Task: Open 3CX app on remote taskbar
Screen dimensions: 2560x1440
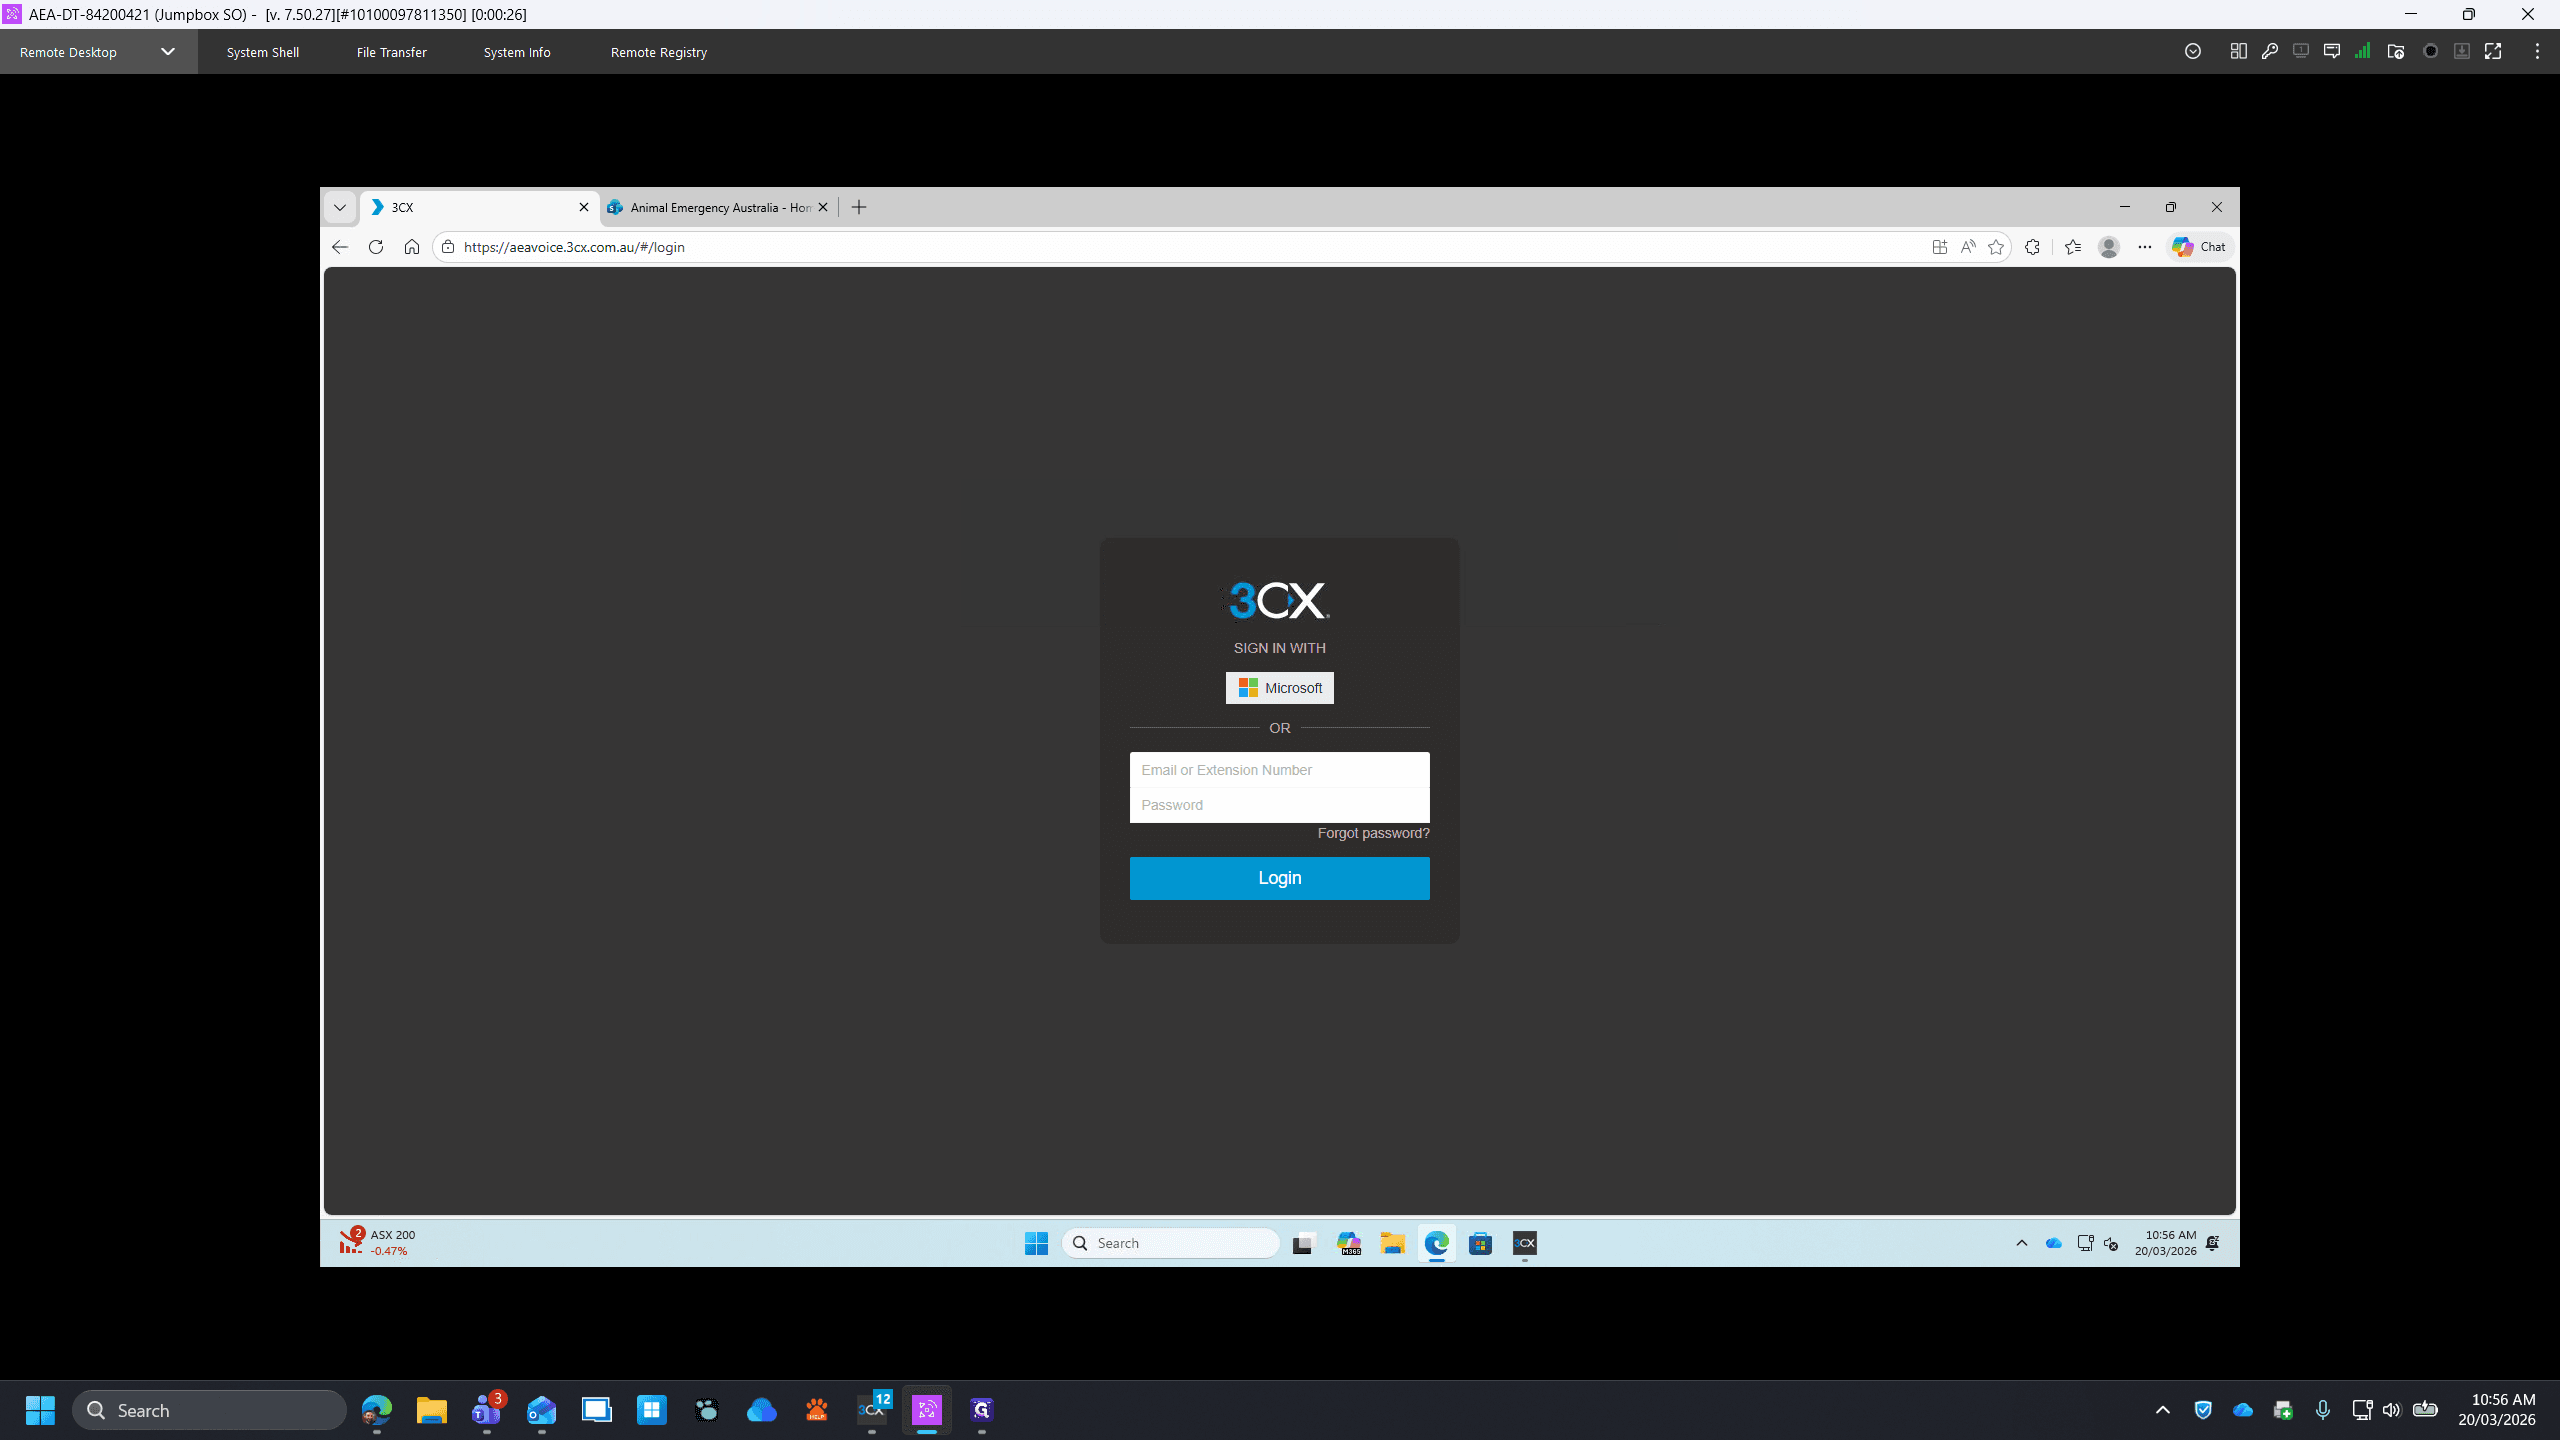Action: 1525,1243
